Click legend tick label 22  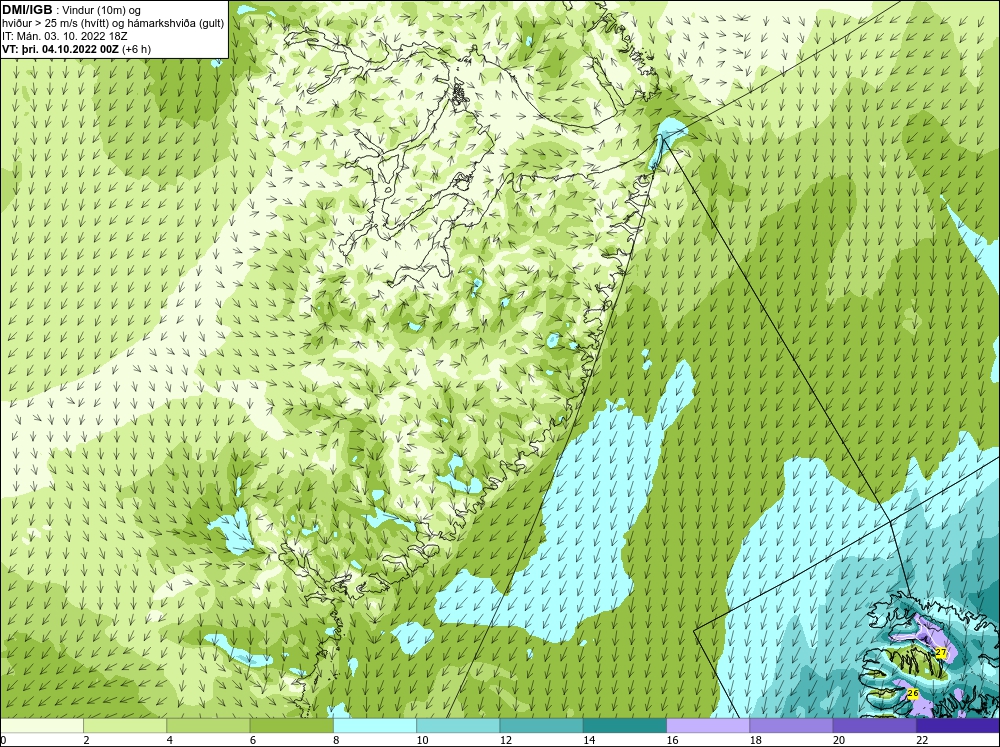coord(922,740)
